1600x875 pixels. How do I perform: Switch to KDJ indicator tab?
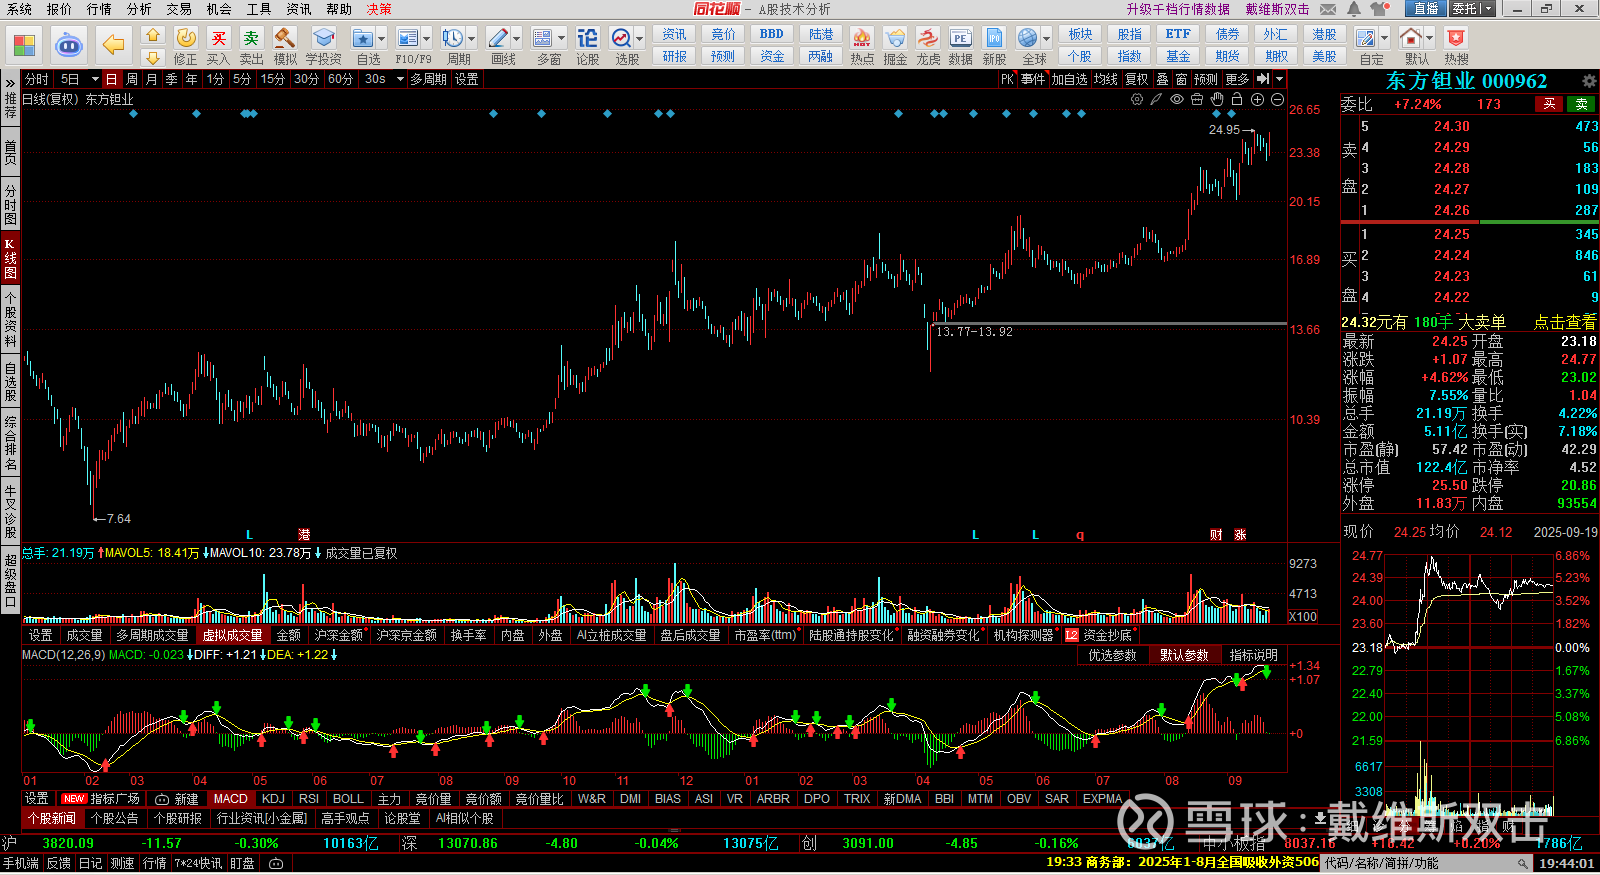tap(273, 799)
